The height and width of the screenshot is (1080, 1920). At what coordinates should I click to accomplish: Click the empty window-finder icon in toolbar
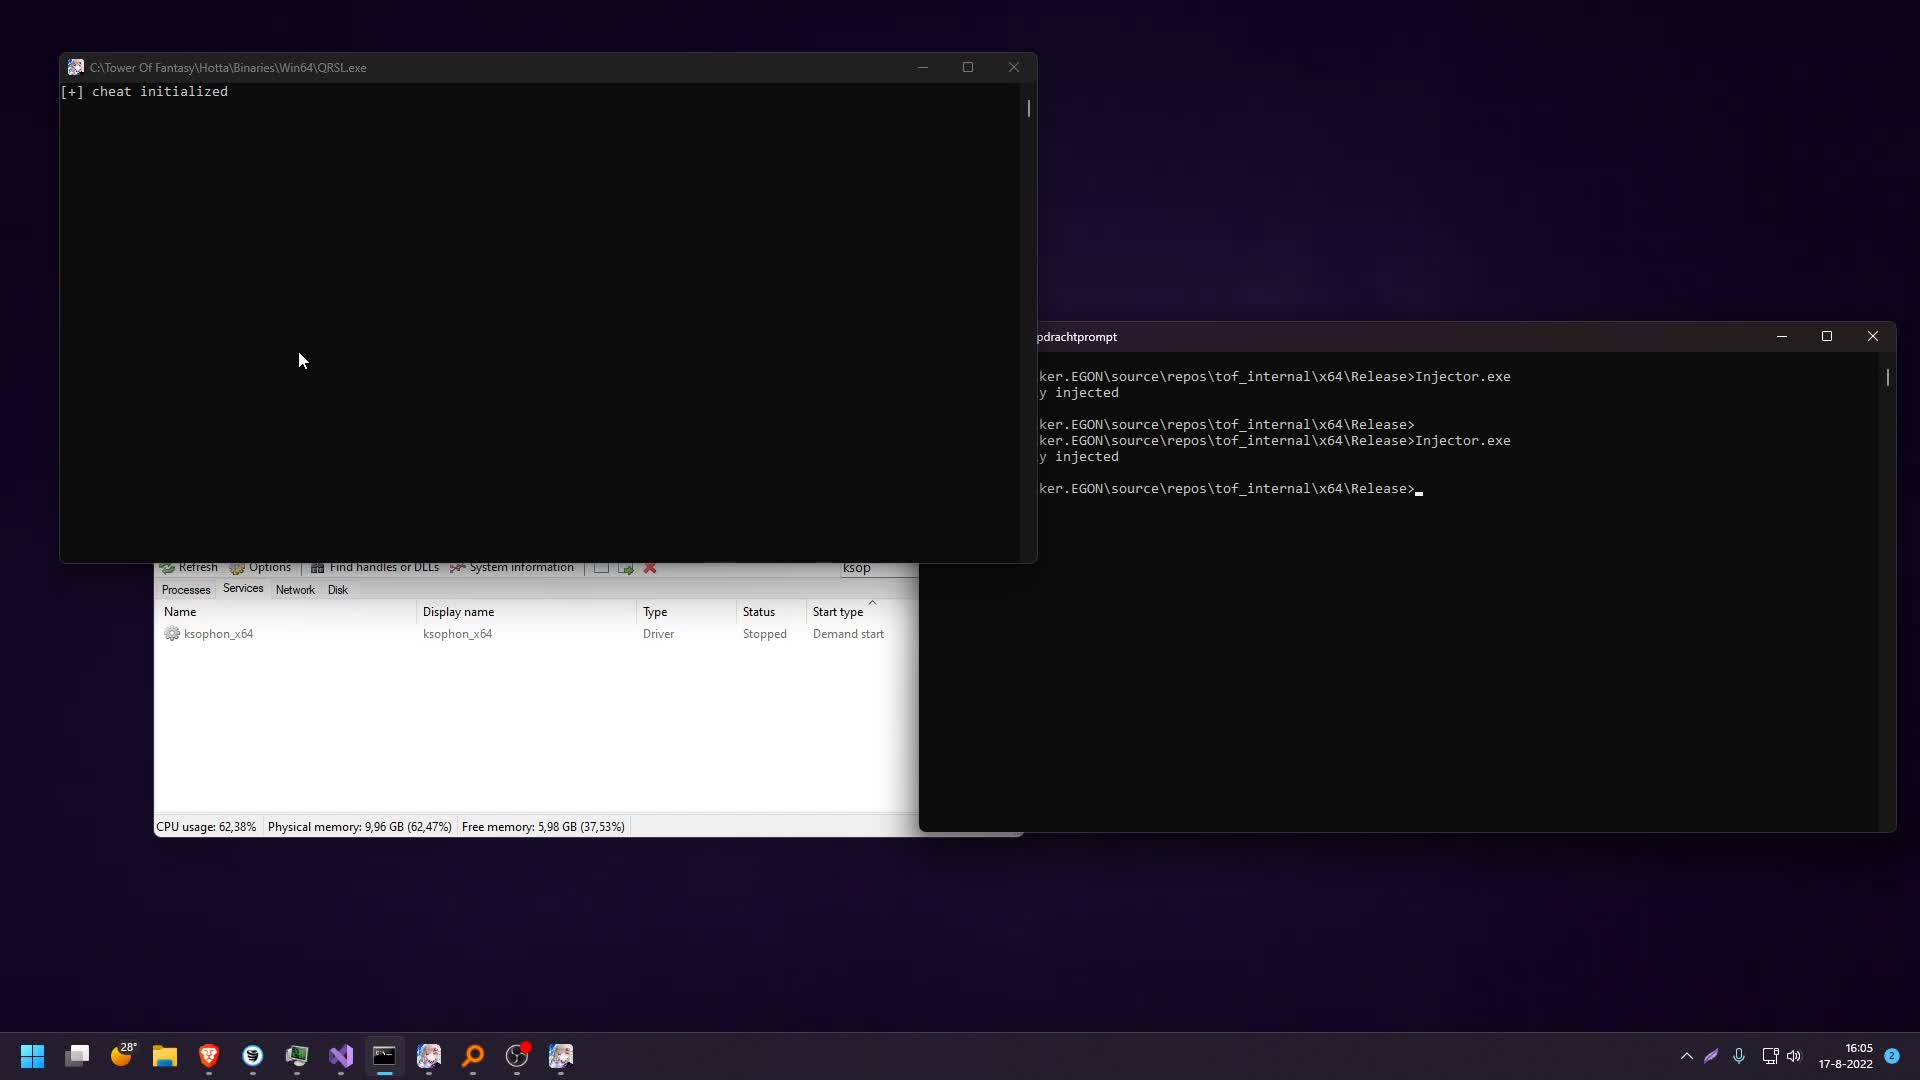click(x=601, y=568)
